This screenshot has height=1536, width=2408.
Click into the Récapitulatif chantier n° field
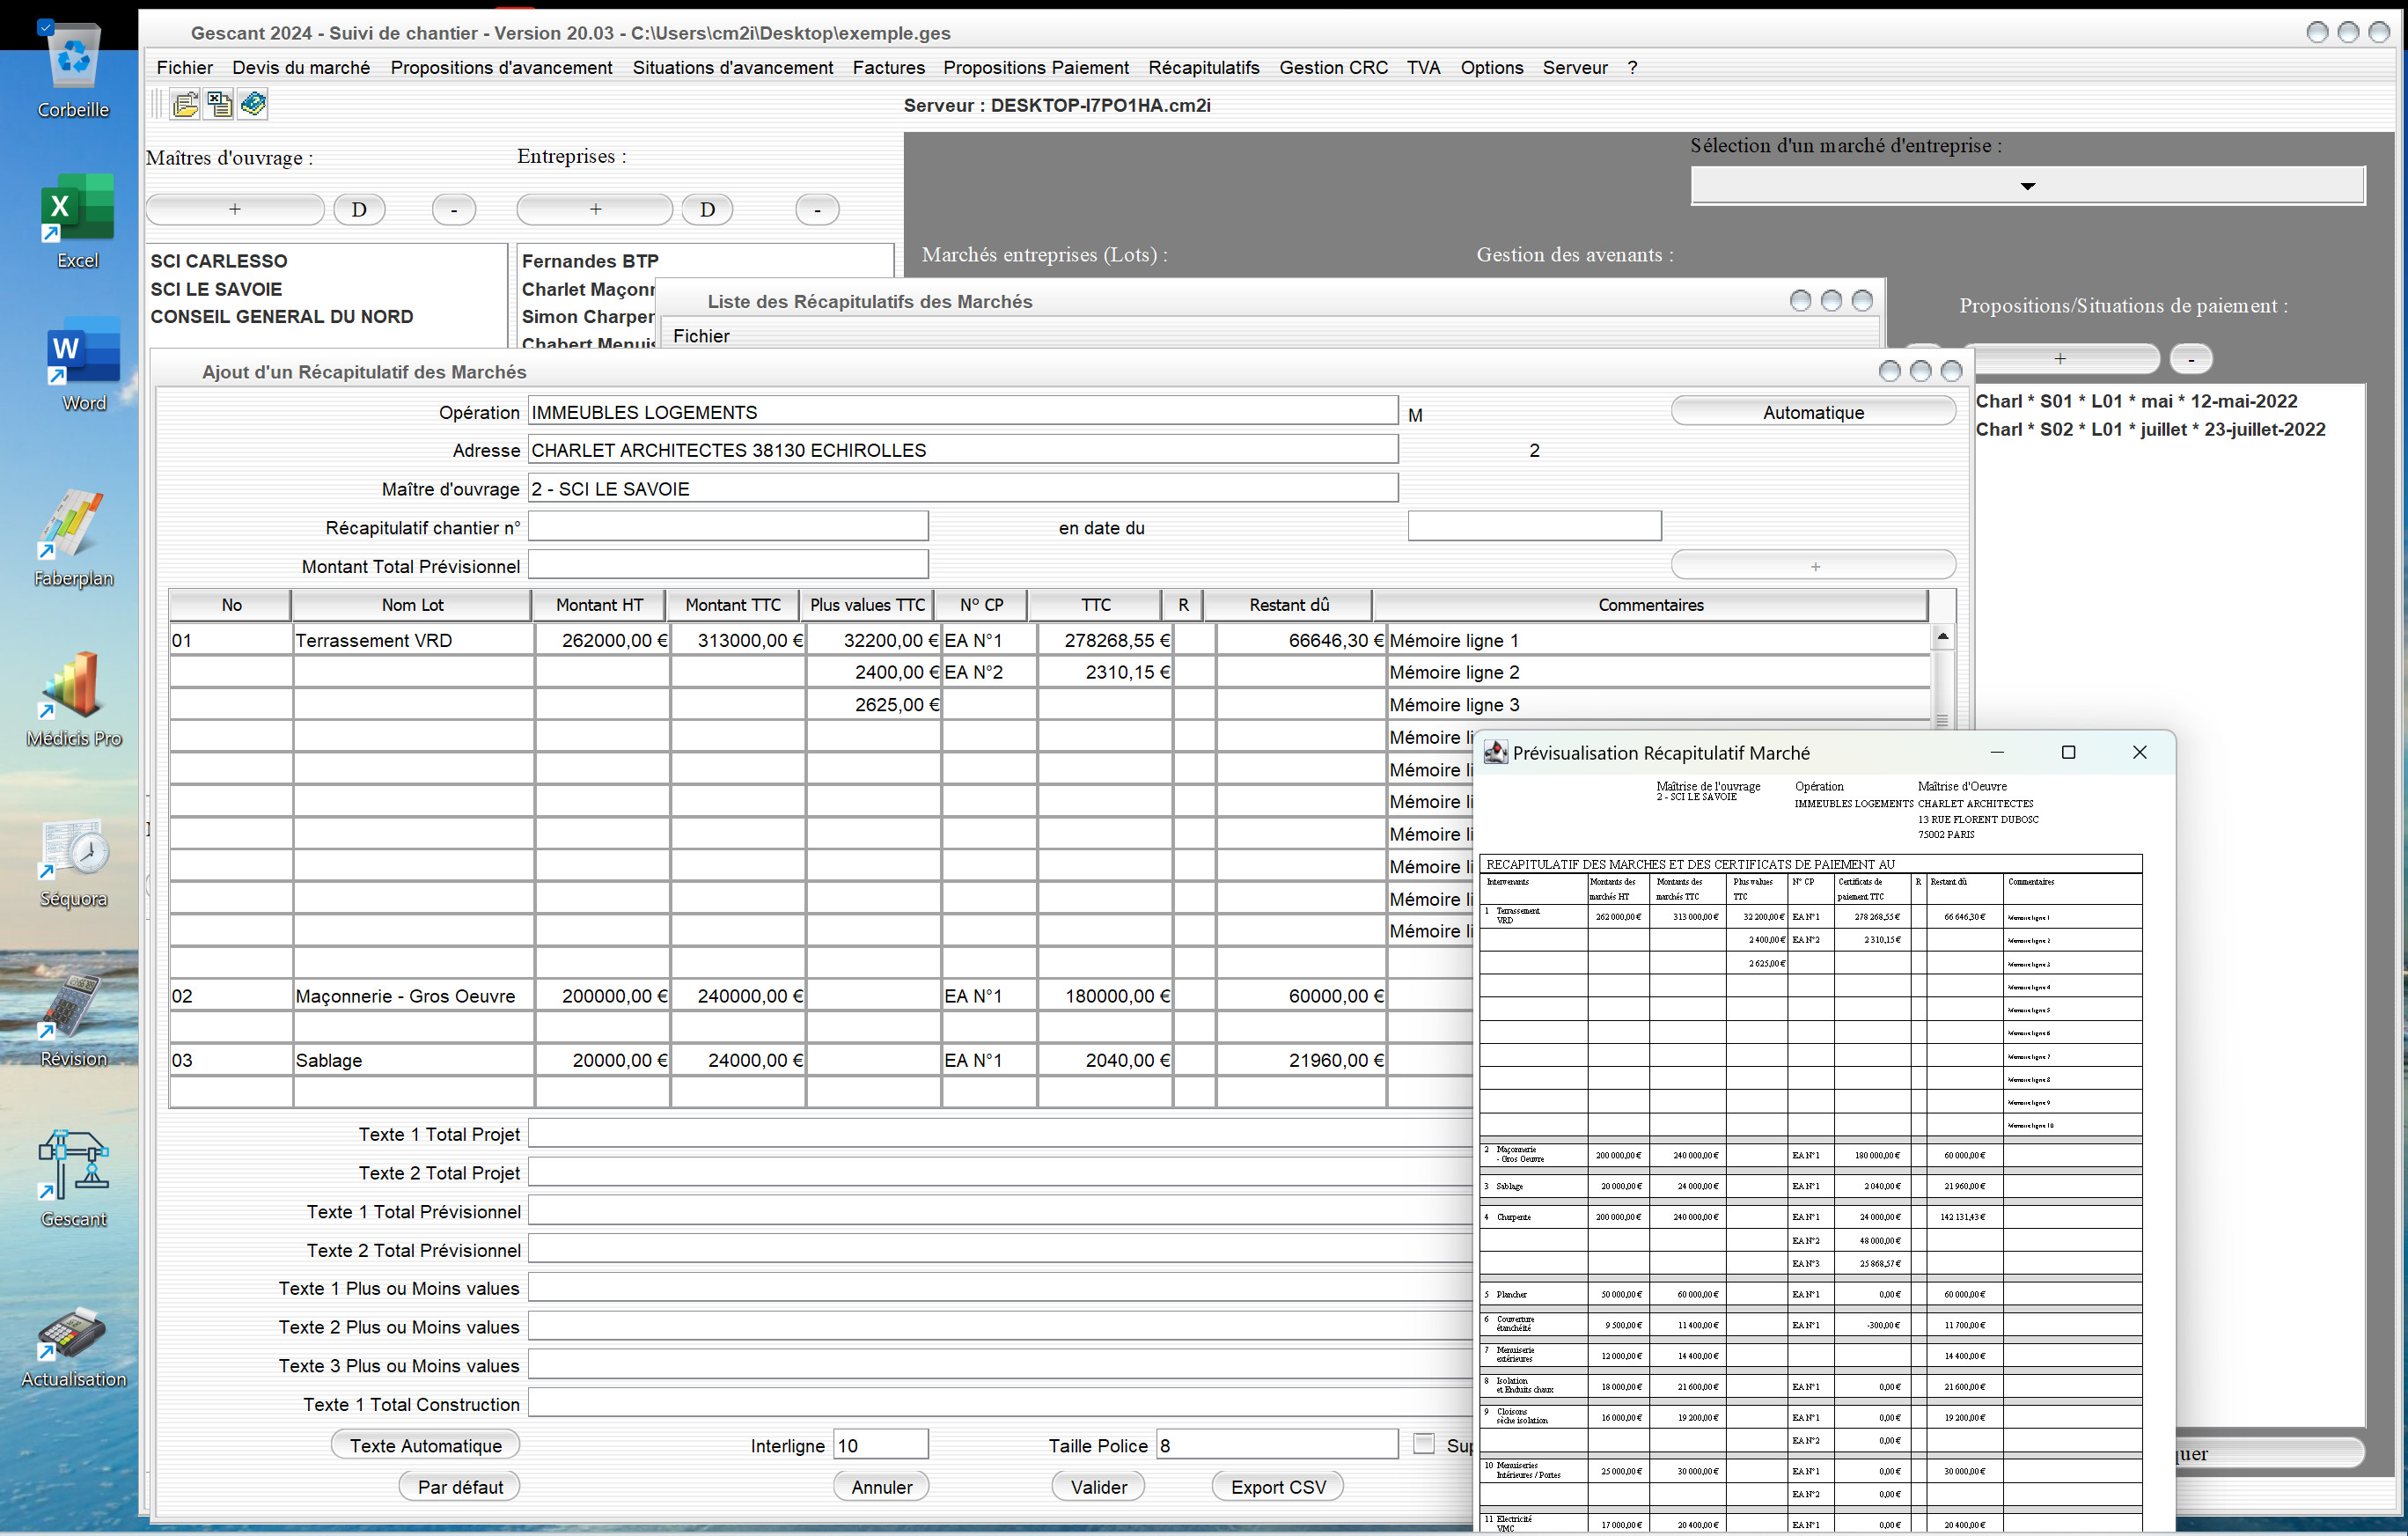728,526
